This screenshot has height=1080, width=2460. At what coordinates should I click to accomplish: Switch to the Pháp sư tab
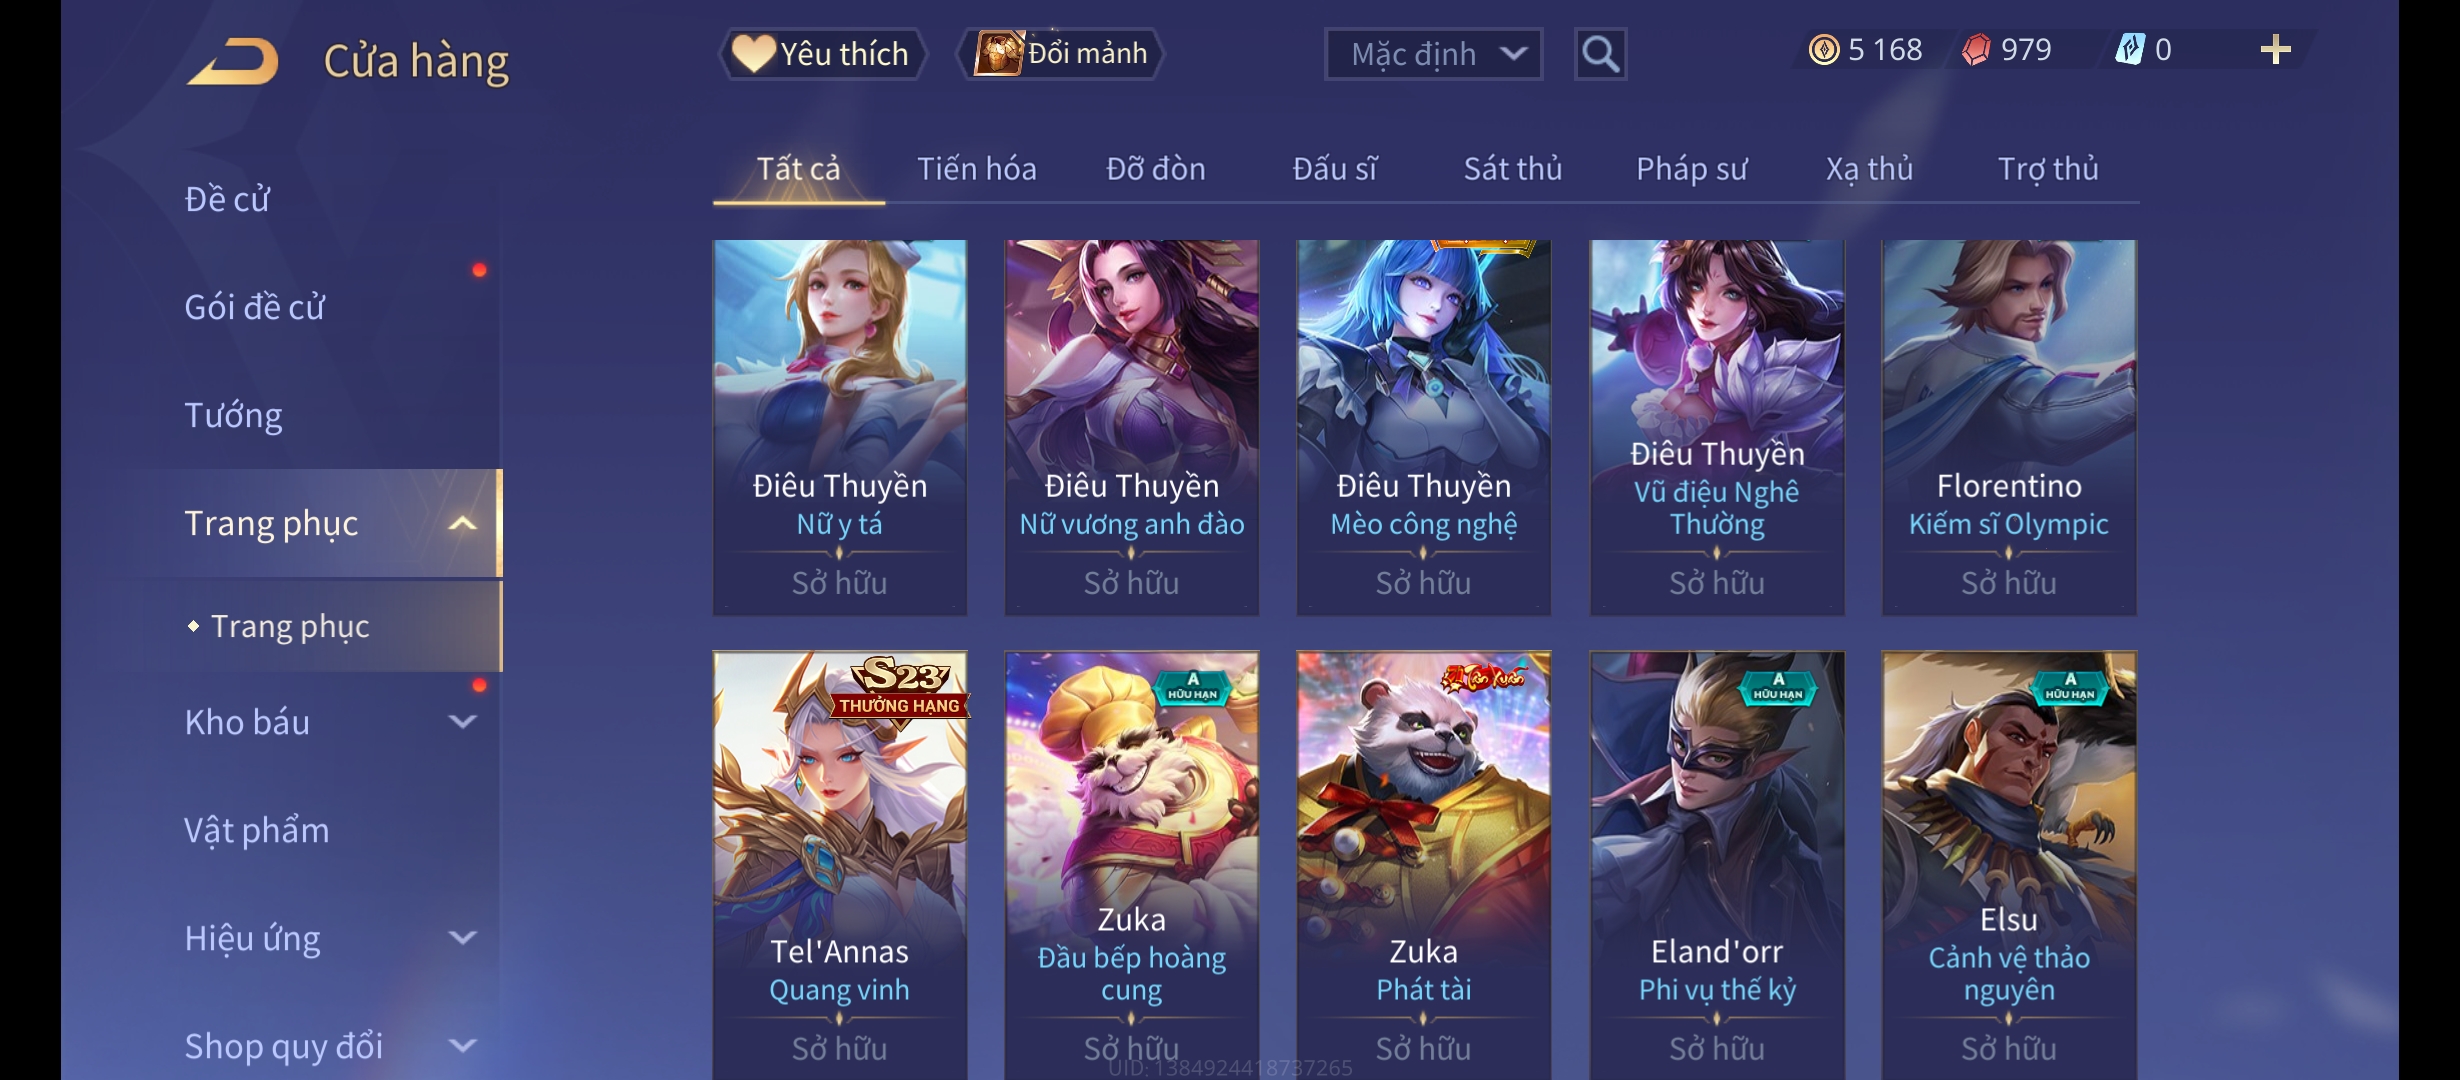point(1691,169)
